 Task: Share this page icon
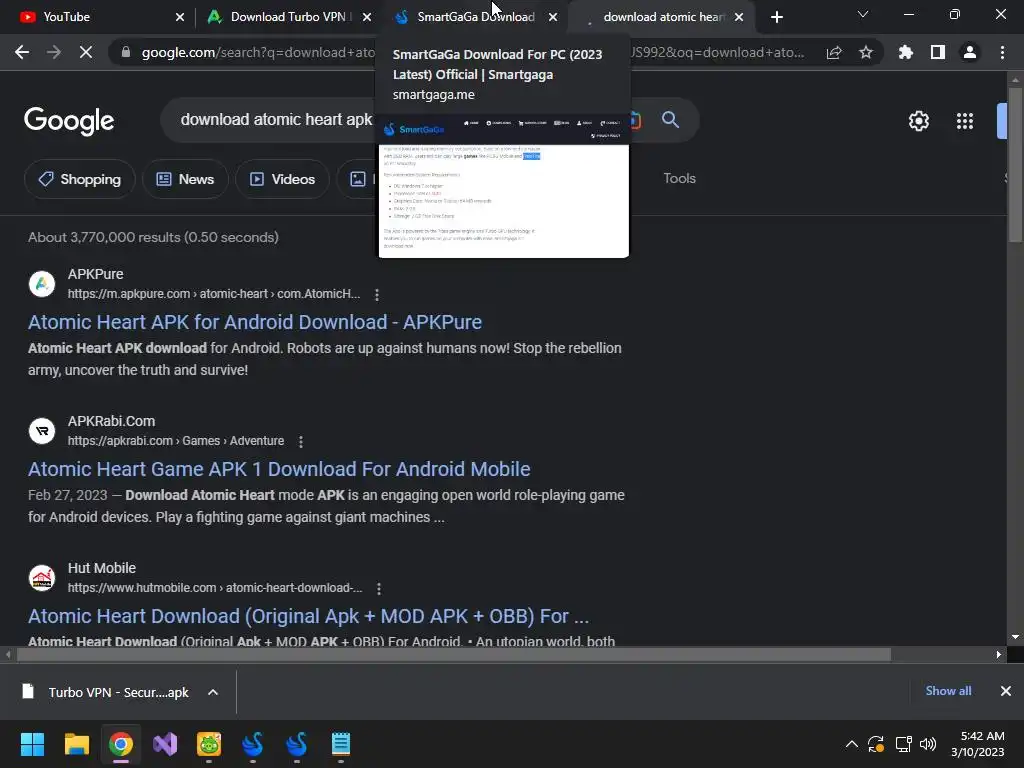tap(834, 52)
